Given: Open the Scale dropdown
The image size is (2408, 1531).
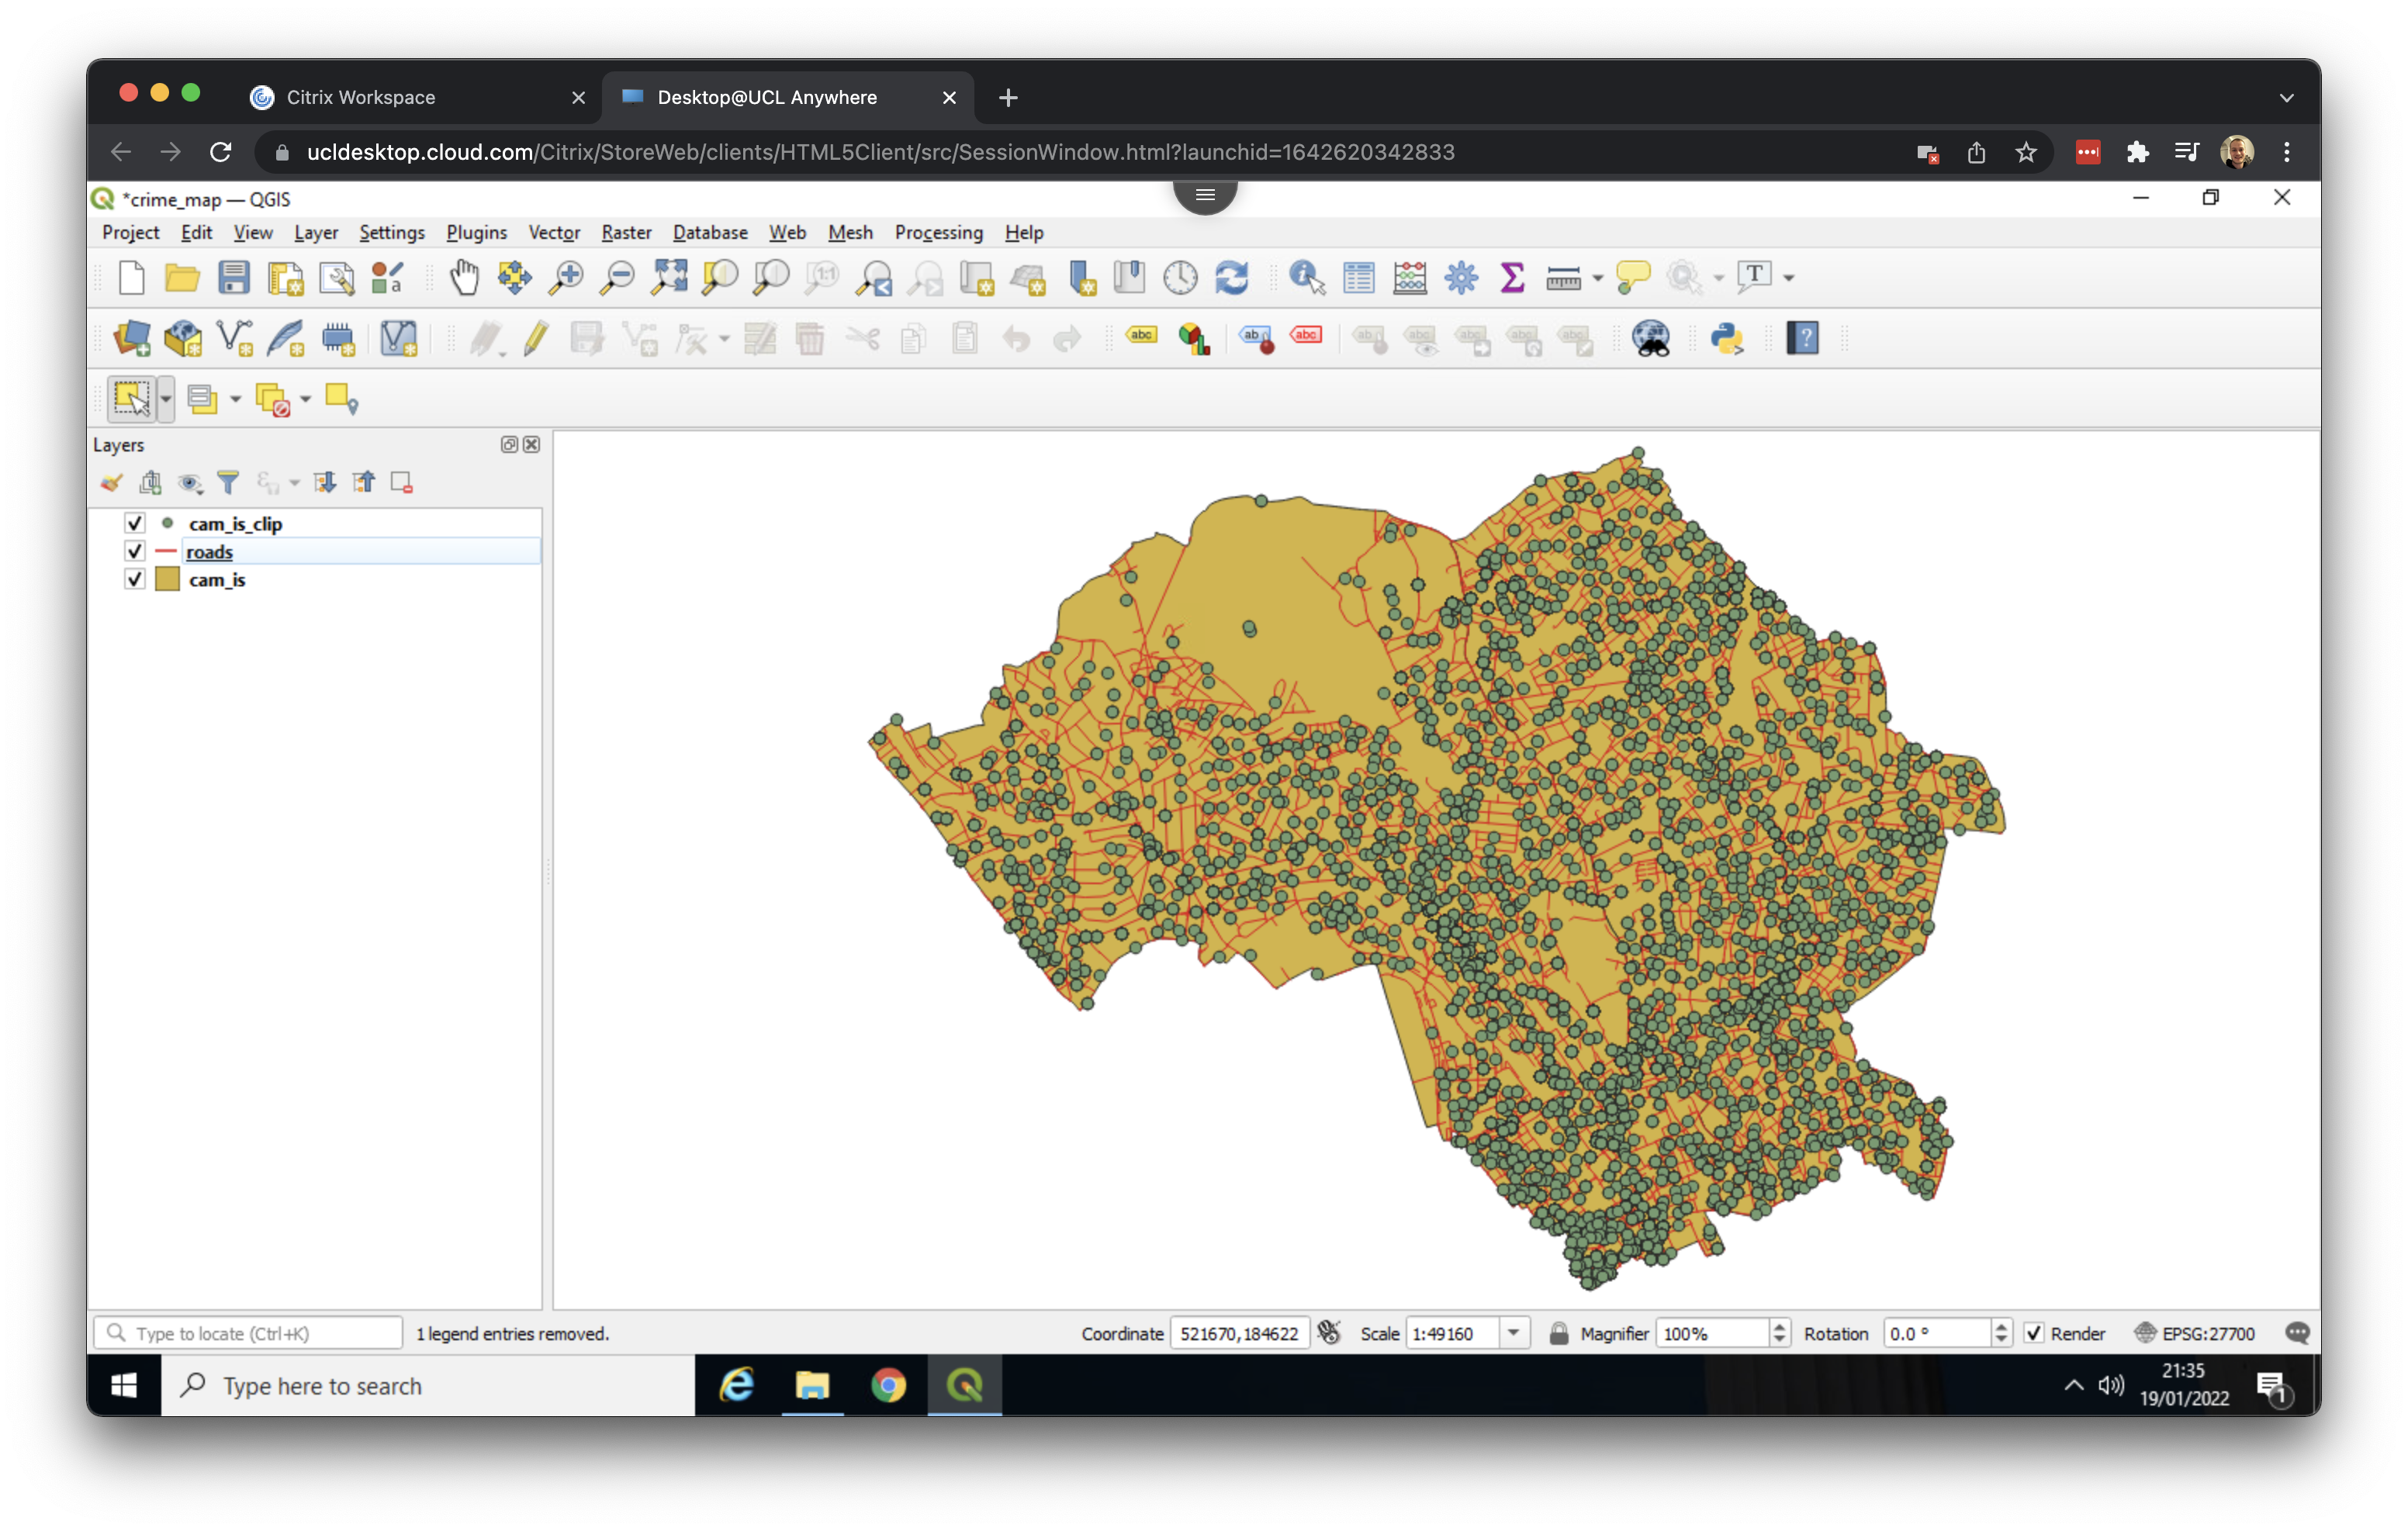Looking at the screenshot, I should (x=1513, y=1333).
